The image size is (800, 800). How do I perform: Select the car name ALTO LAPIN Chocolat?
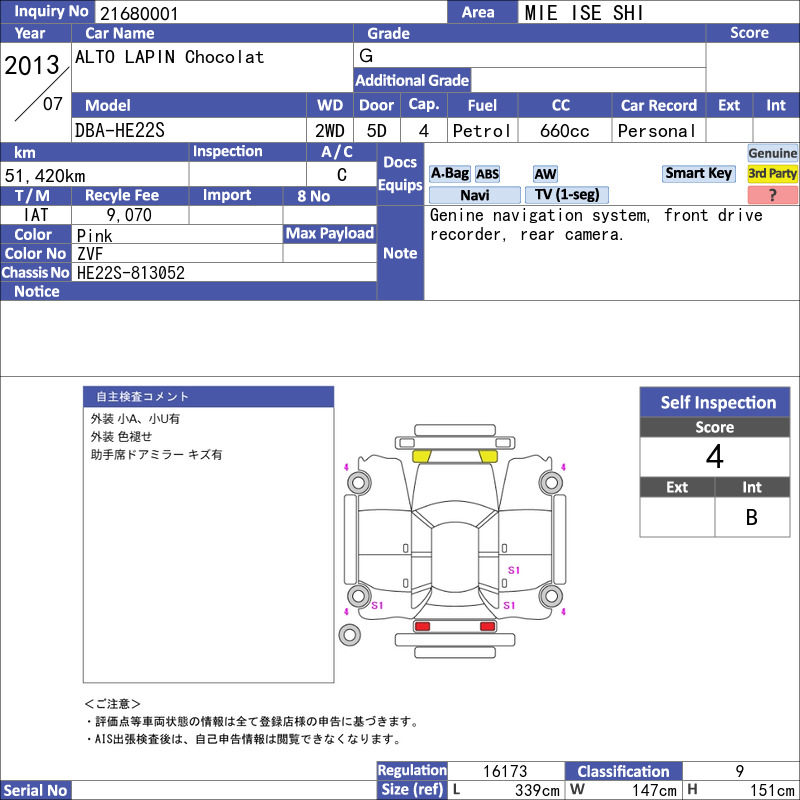click(169, 57)
